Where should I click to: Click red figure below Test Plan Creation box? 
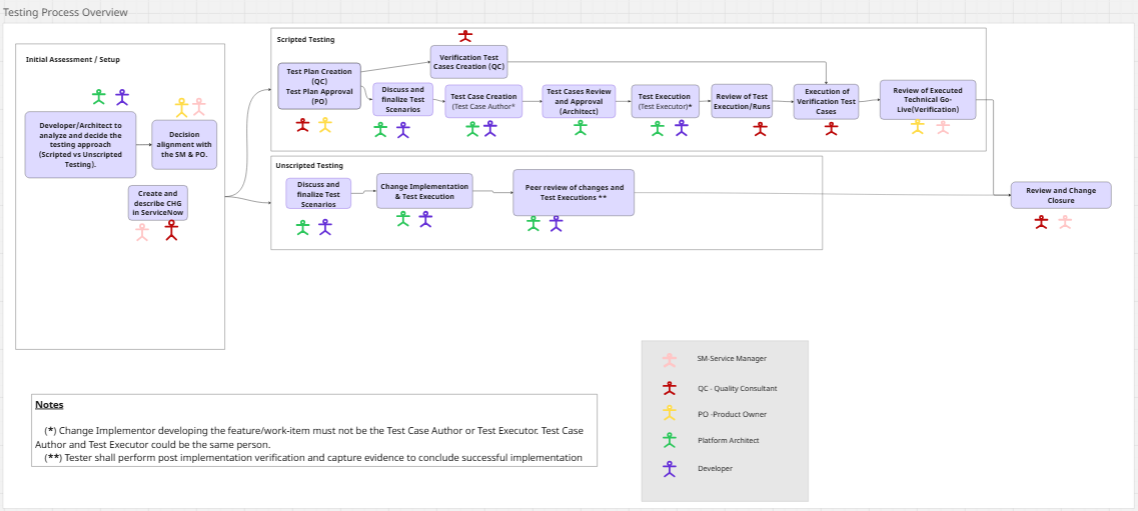[303, 125]
